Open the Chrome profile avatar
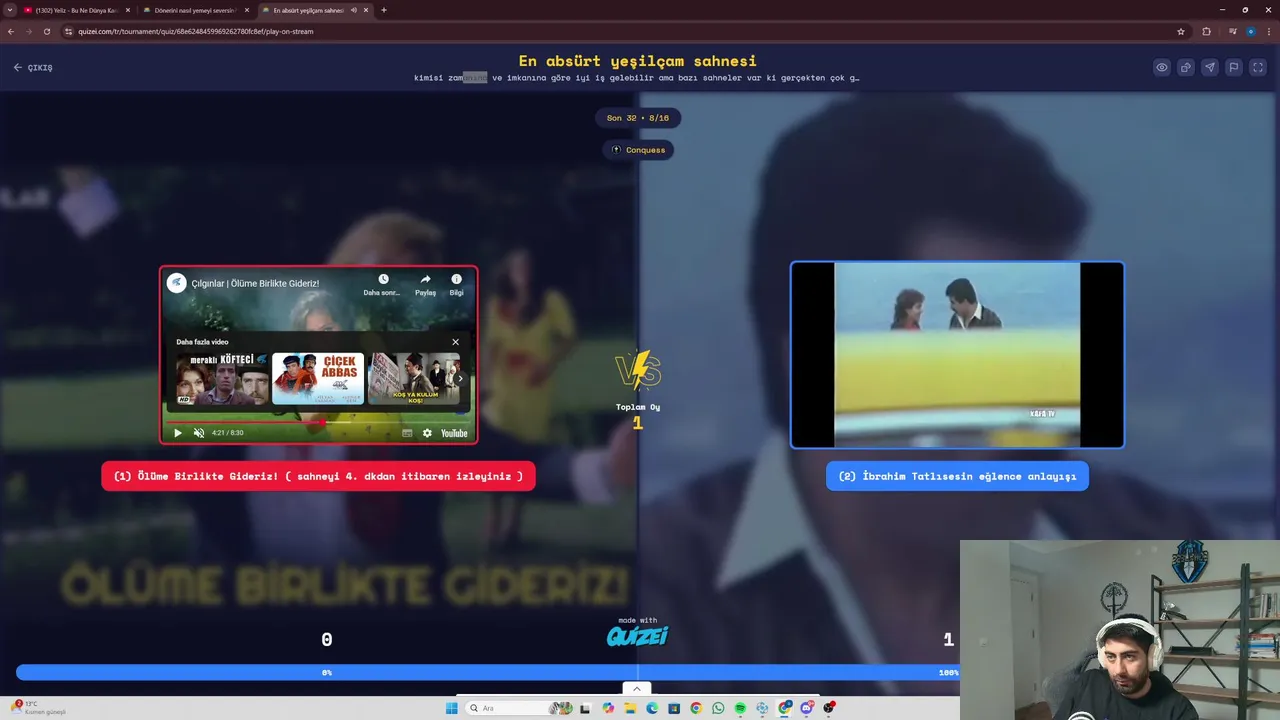Image resolution: width=1280 pixels, height=720 pixels. [x=1250, y=31]
